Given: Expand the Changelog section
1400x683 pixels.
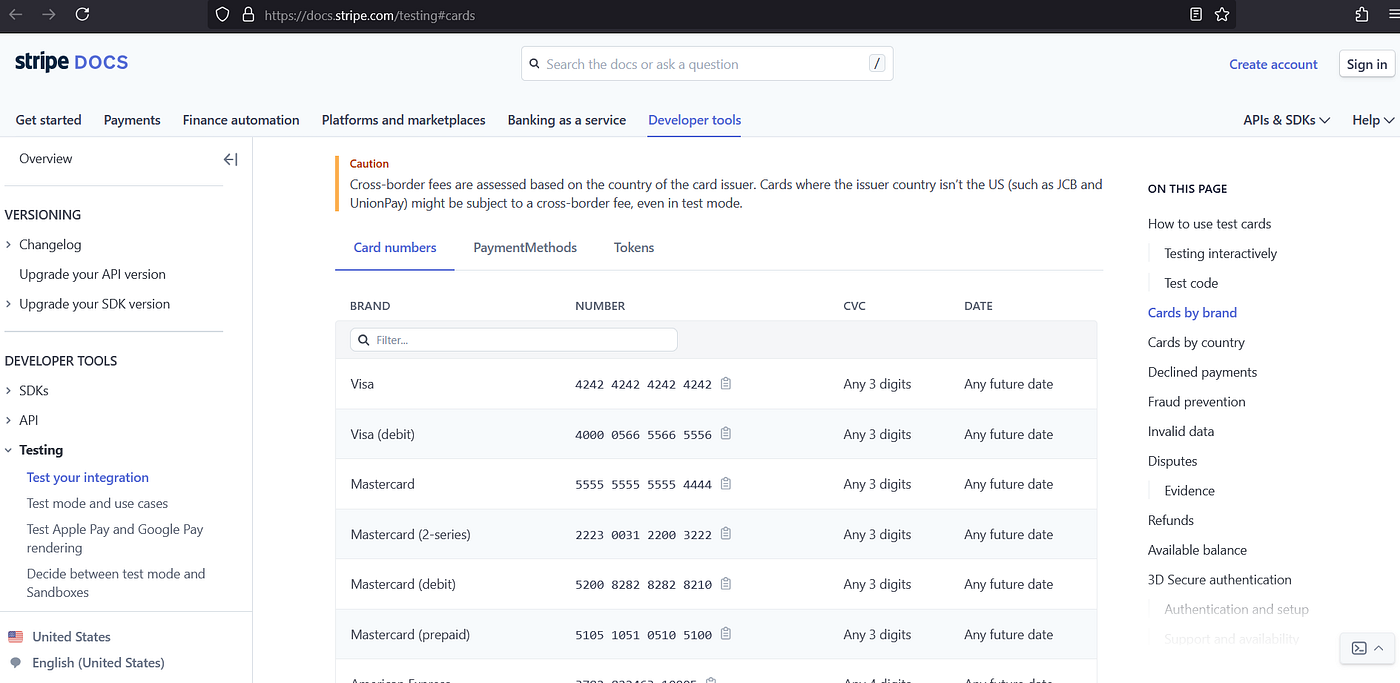Looking at the screenshot, I should (9, 245).
